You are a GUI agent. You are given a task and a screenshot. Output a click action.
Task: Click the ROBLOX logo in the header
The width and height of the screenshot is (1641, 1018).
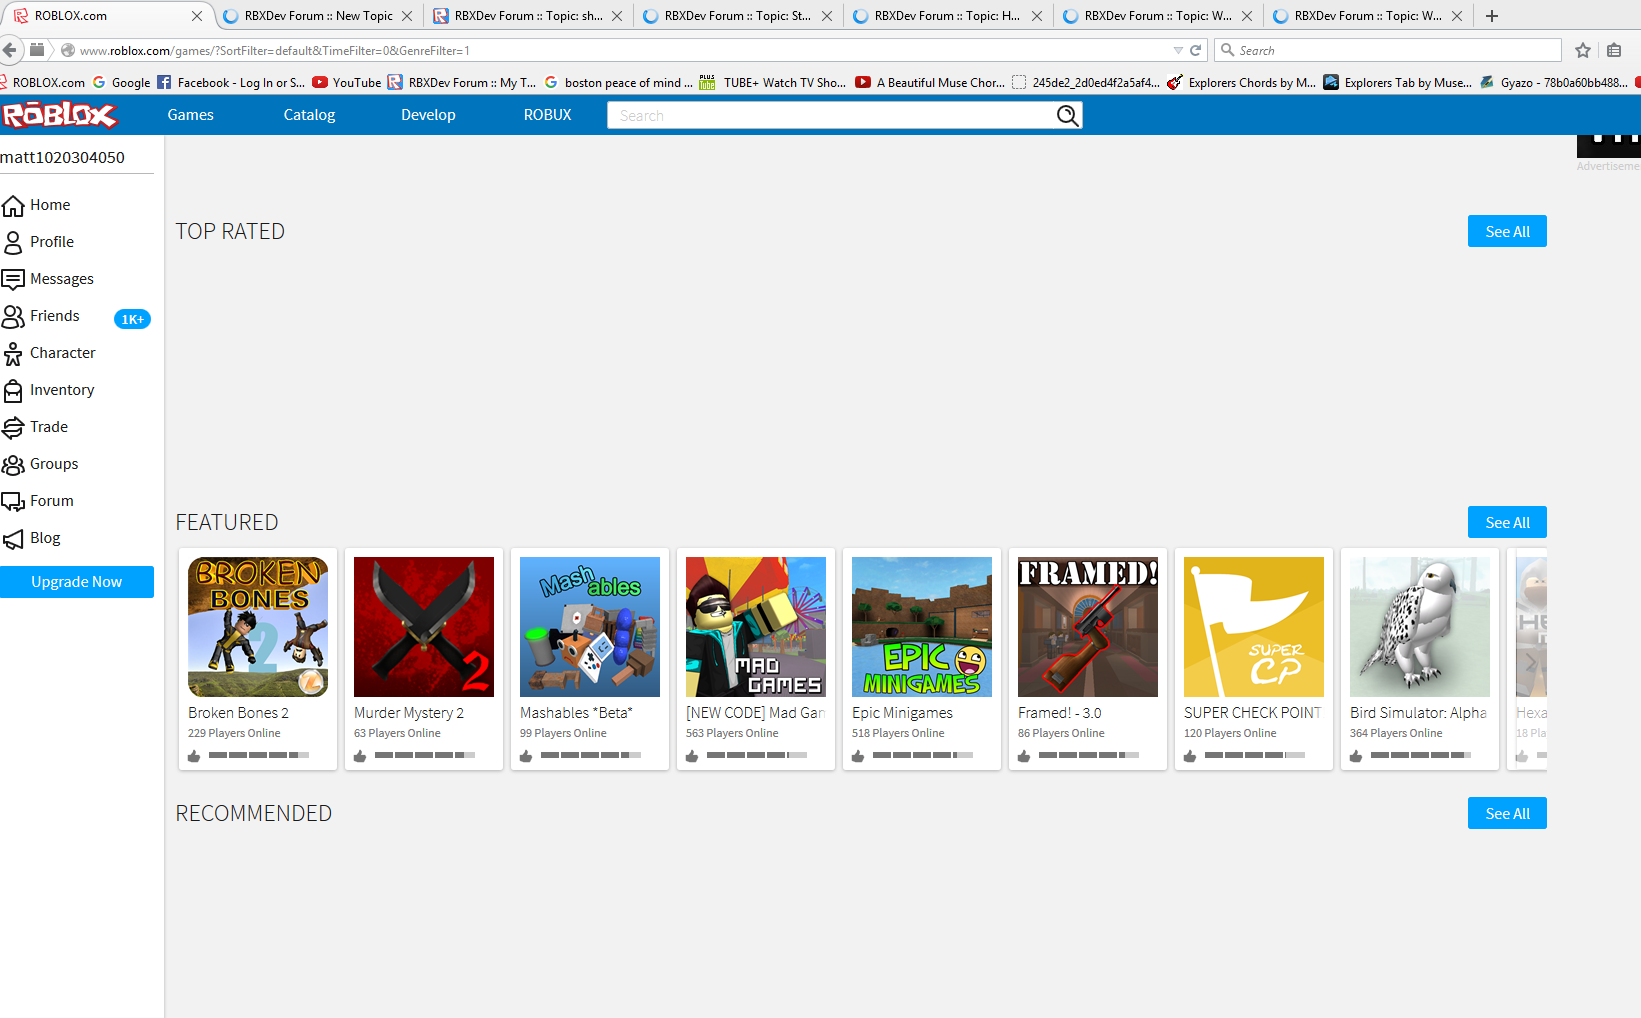(59, 115)
